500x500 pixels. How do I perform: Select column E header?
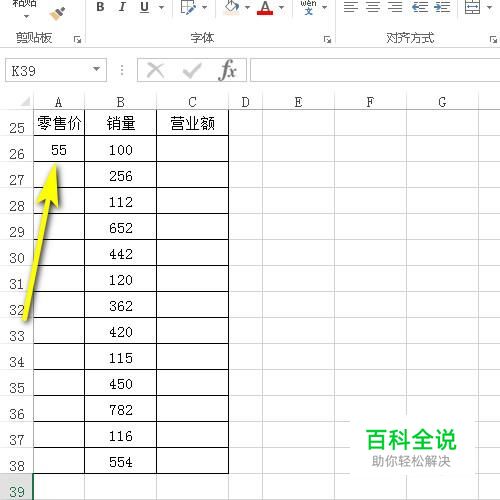(298, 102)
